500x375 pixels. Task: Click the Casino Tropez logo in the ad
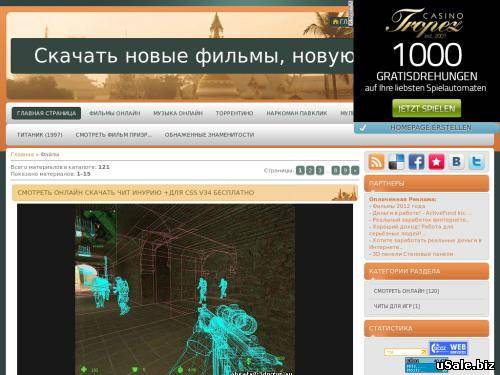425,23
